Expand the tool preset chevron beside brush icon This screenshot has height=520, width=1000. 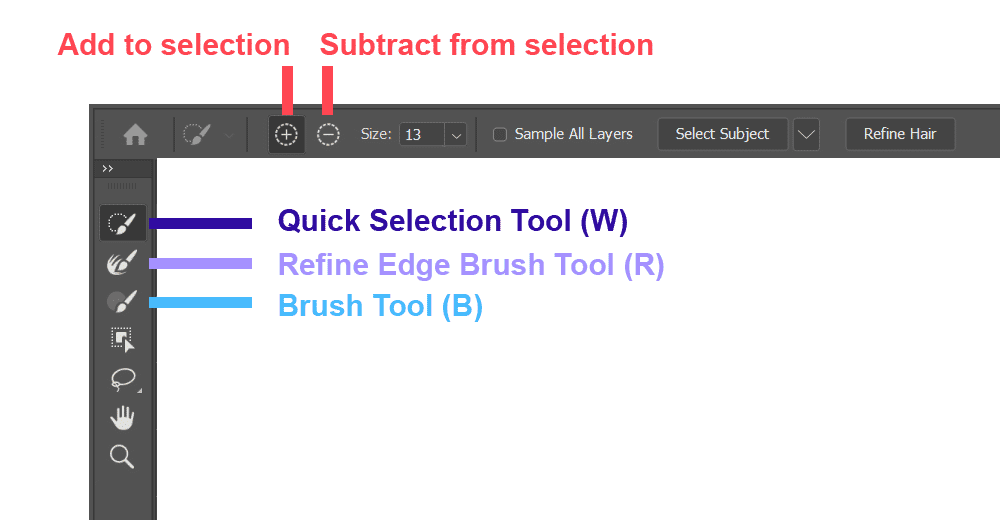click(230, 135)
